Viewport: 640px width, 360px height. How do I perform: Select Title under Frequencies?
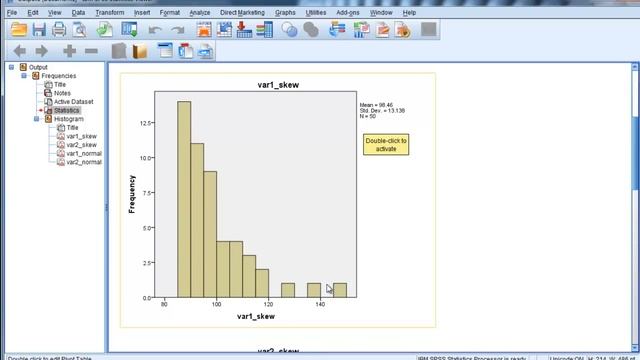pyautogui.click(x=60, y=84)
